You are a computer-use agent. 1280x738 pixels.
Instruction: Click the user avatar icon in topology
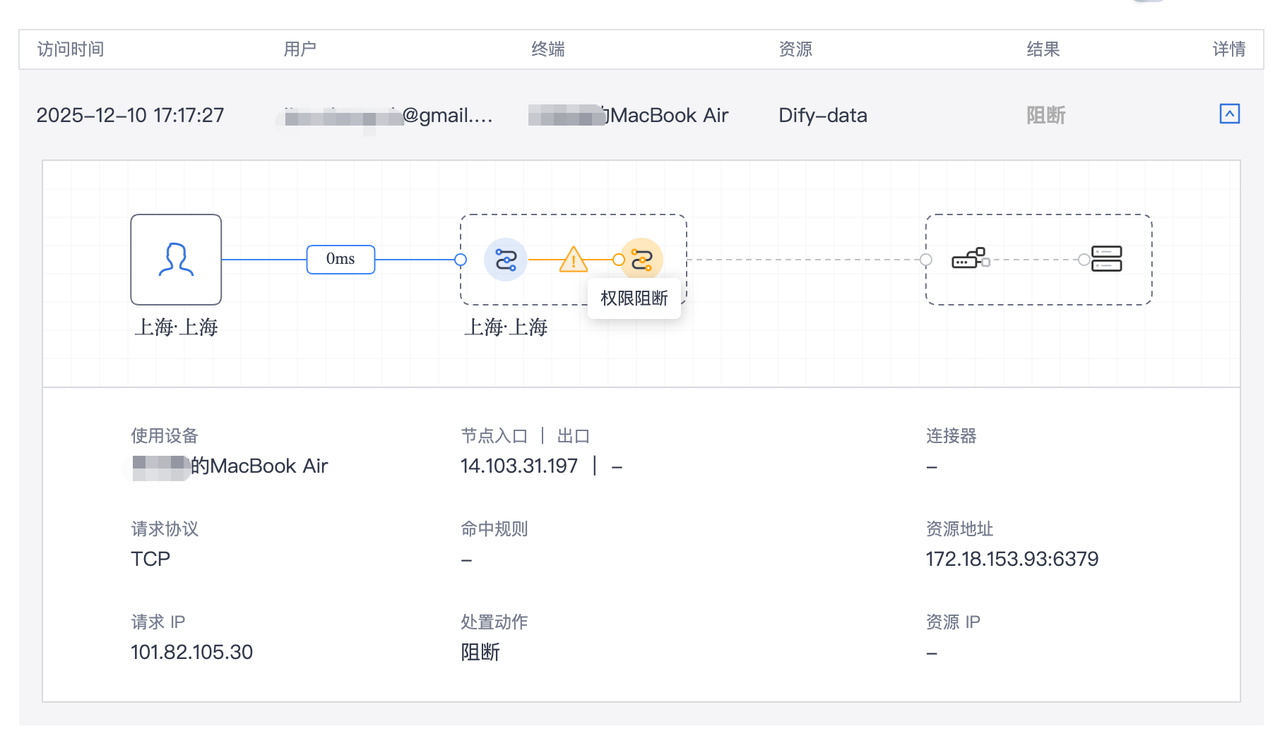(176, 259)
